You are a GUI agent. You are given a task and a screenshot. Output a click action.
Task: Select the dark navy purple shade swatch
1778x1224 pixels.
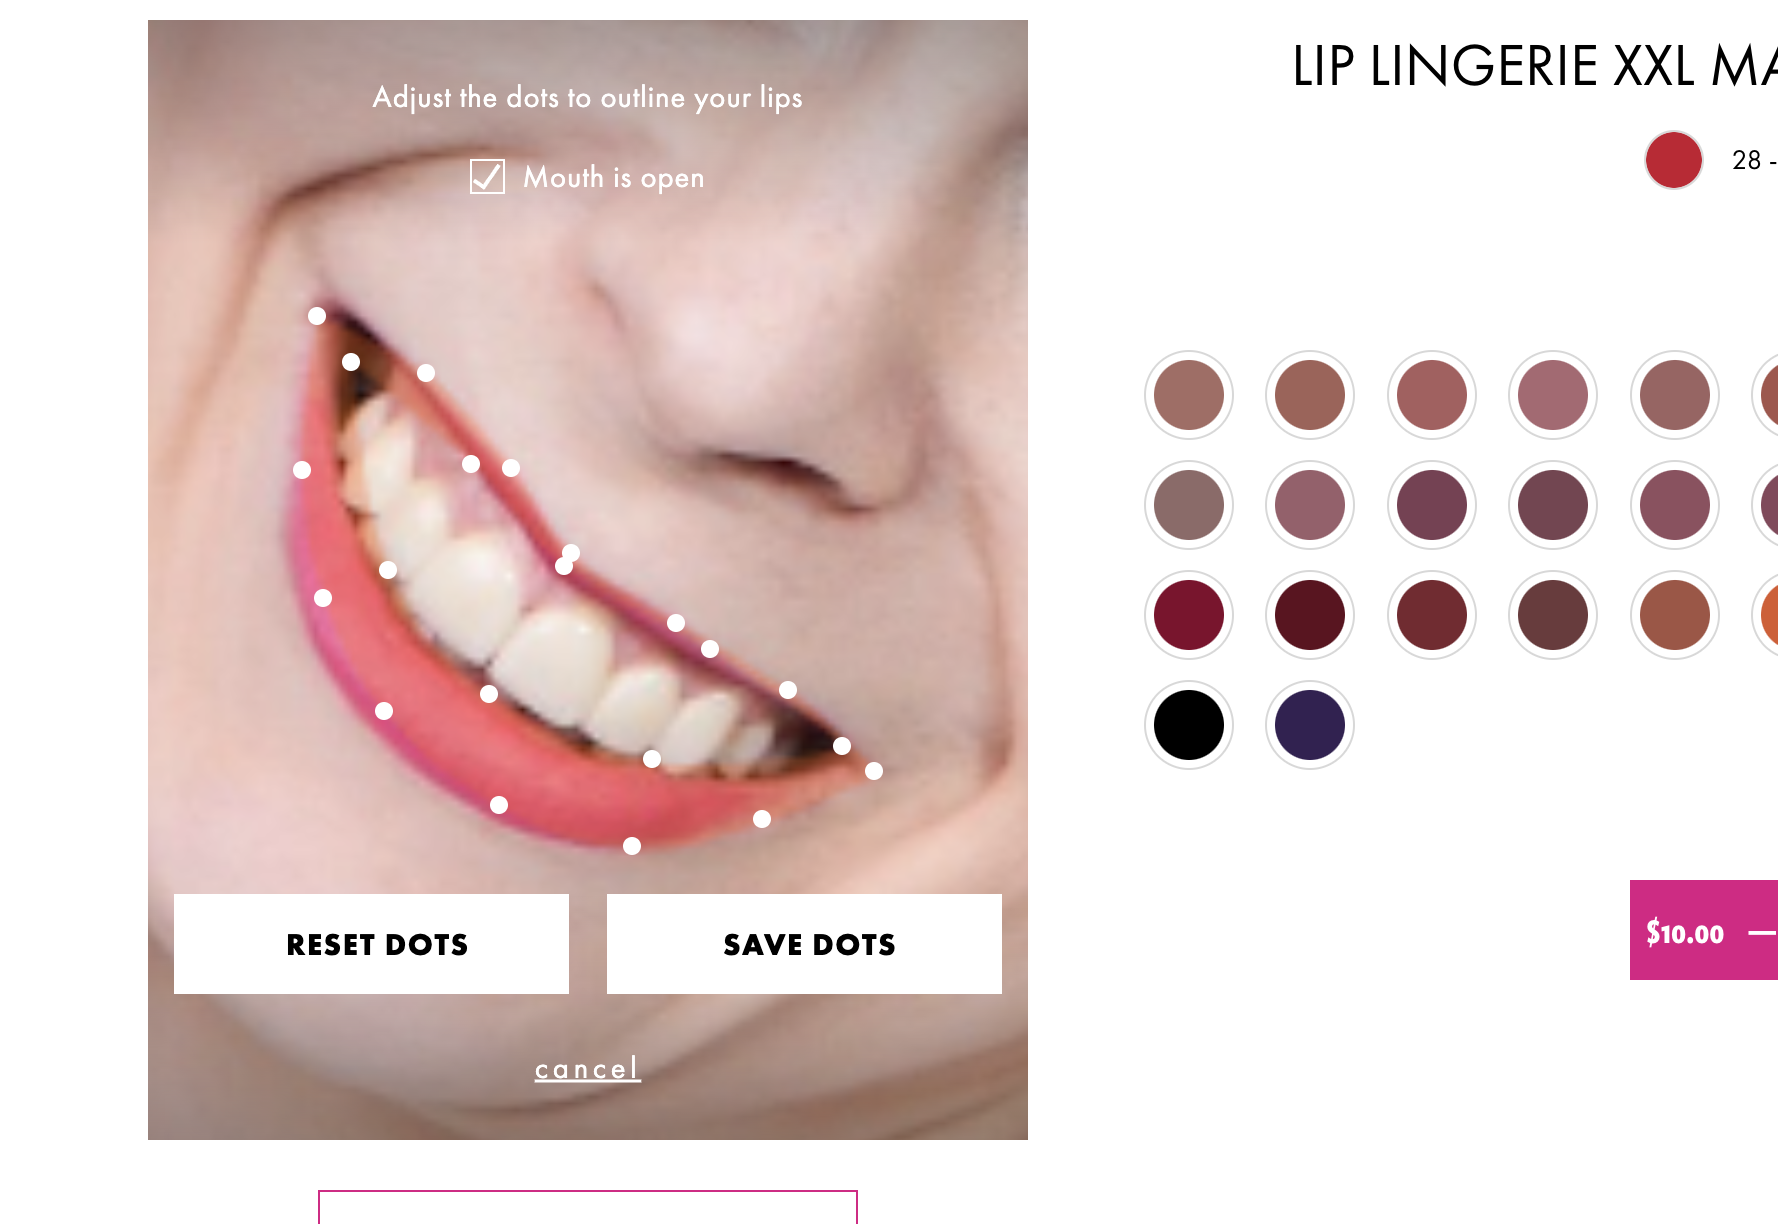(x=1310, y=725)
